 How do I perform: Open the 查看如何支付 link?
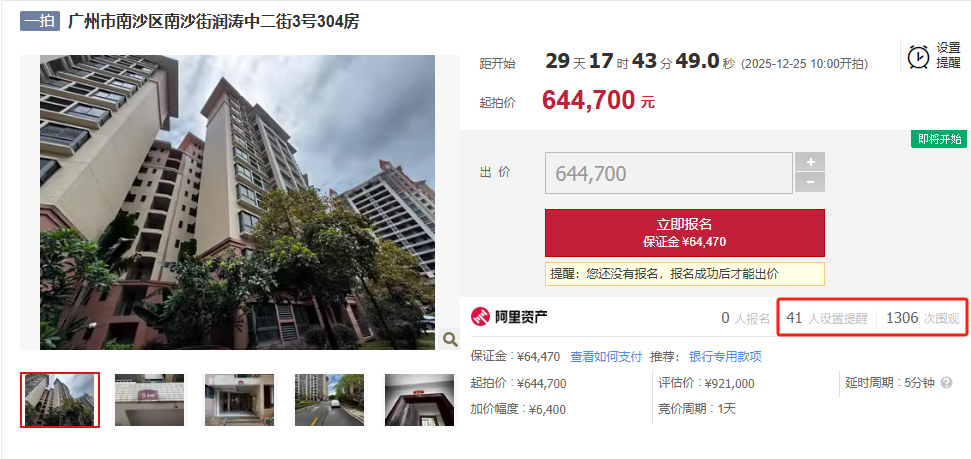[x=606, y=356]
